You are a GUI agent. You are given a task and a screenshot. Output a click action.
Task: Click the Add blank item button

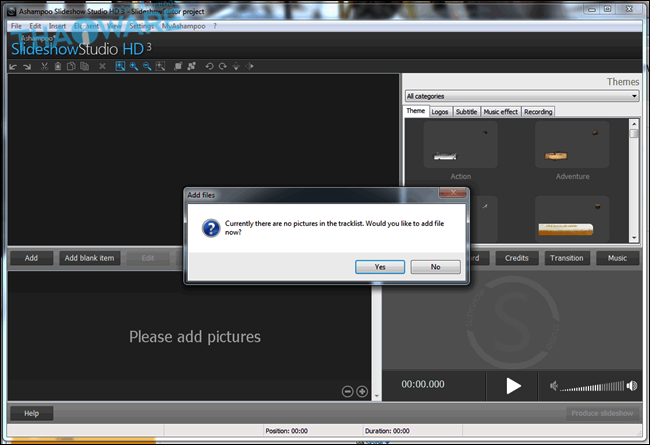(90, 258)
